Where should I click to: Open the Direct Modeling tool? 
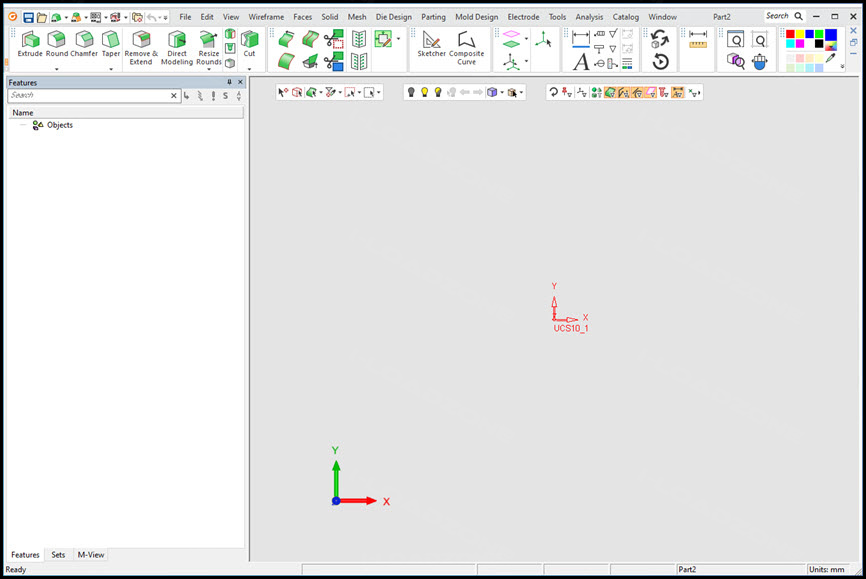tap(177, 48)
